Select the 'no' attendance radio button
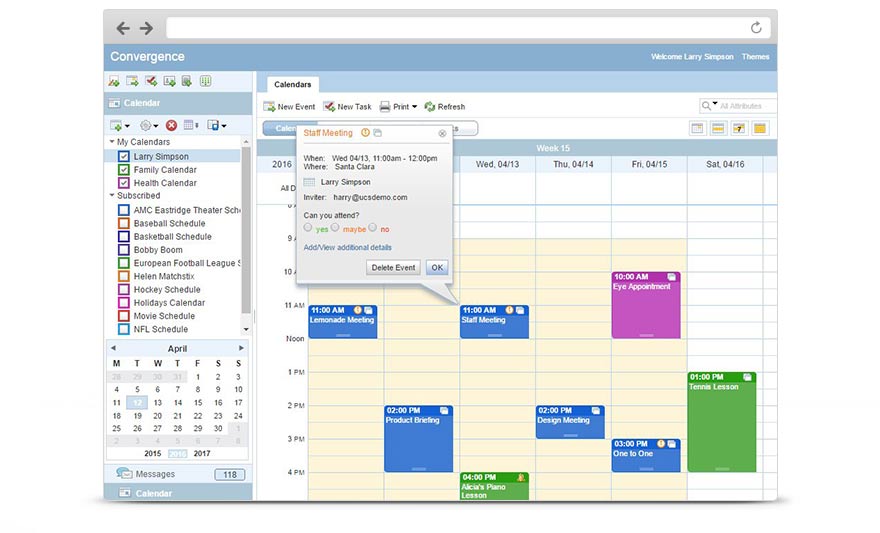 pos(373,227)
